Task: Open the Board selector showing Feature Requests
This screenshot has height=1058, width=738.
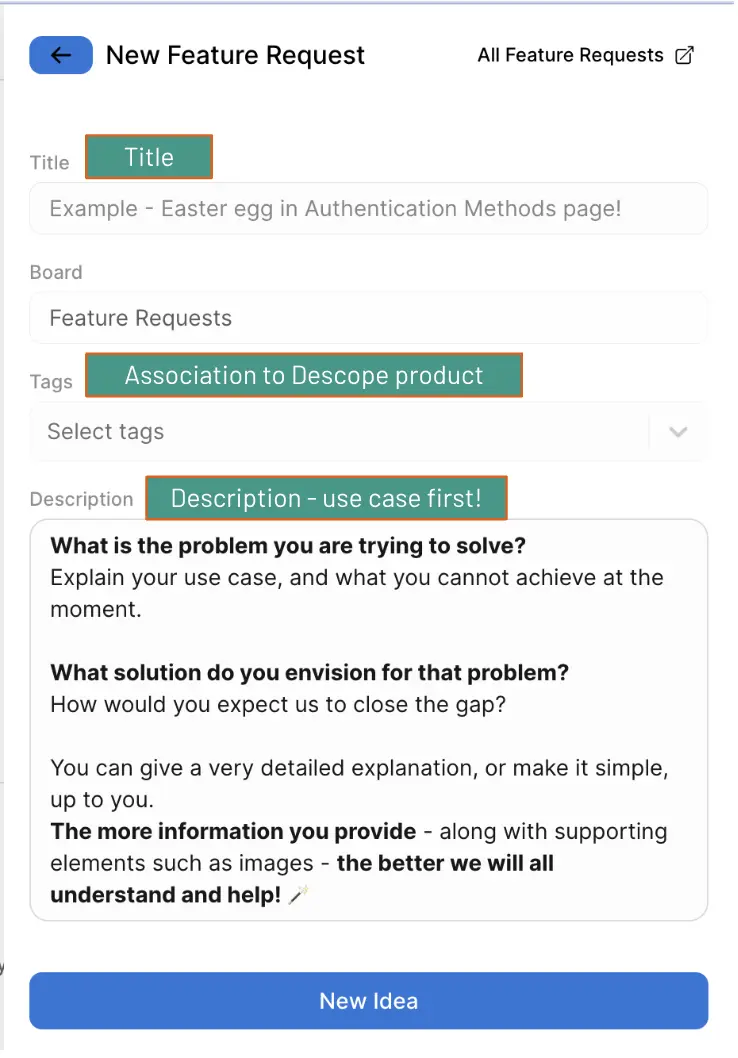Action: point(368,317)
